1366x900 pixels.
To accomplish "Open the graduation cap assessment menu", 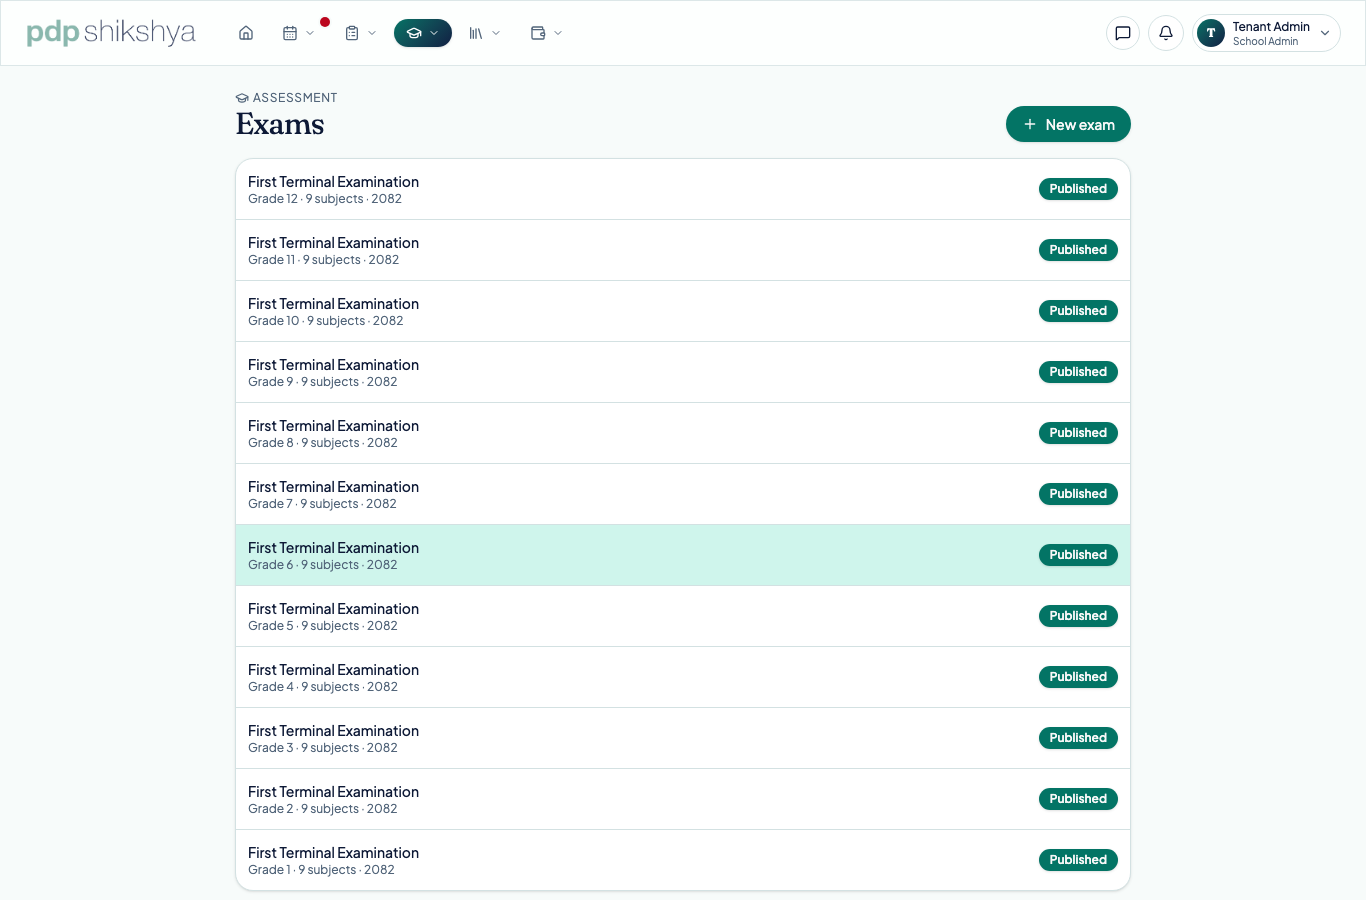I will coord(423,33).
